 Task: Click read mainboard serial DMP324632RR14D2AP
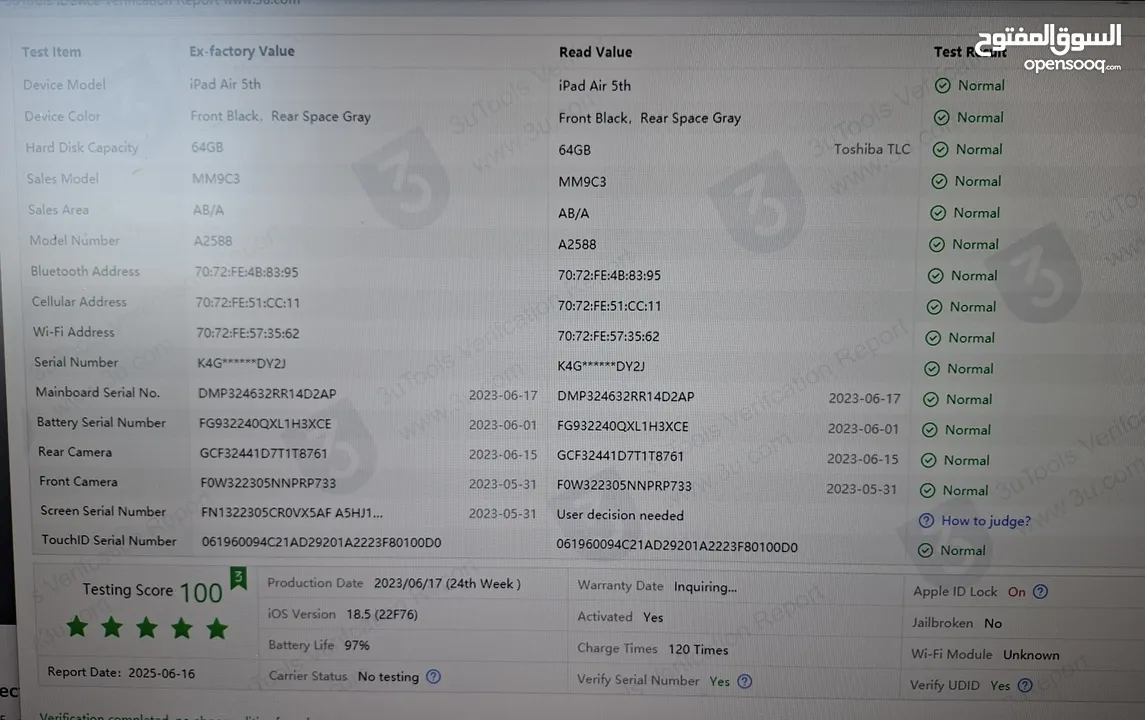(626, 397)
